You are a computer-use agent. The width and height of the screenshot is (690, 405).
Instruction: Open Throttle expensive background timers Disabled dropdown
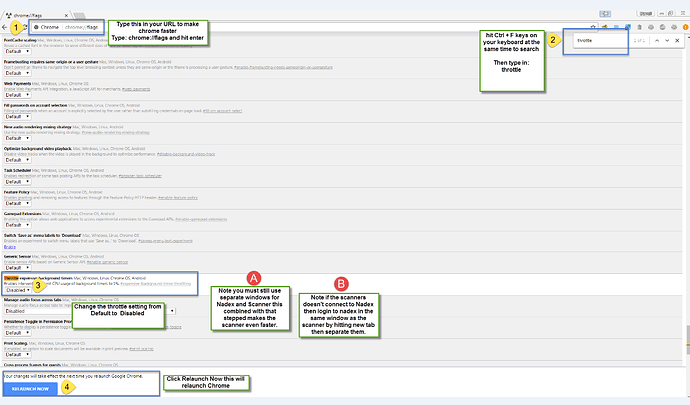point(18,290)
